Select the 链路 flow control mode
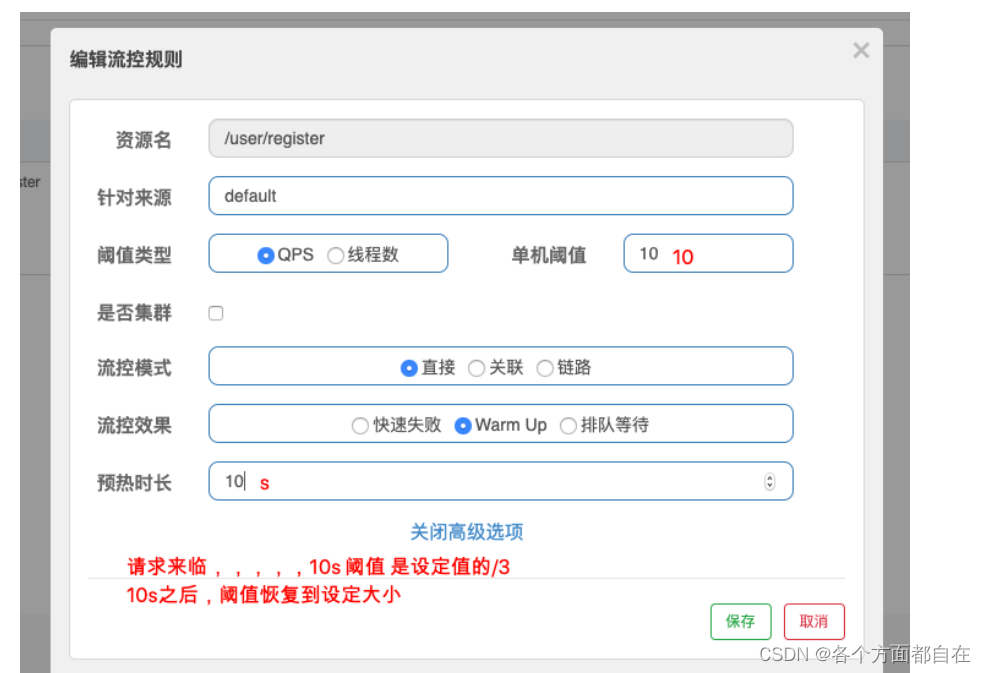Viewport: 986px width, 673px height. (x=545, y=368)
